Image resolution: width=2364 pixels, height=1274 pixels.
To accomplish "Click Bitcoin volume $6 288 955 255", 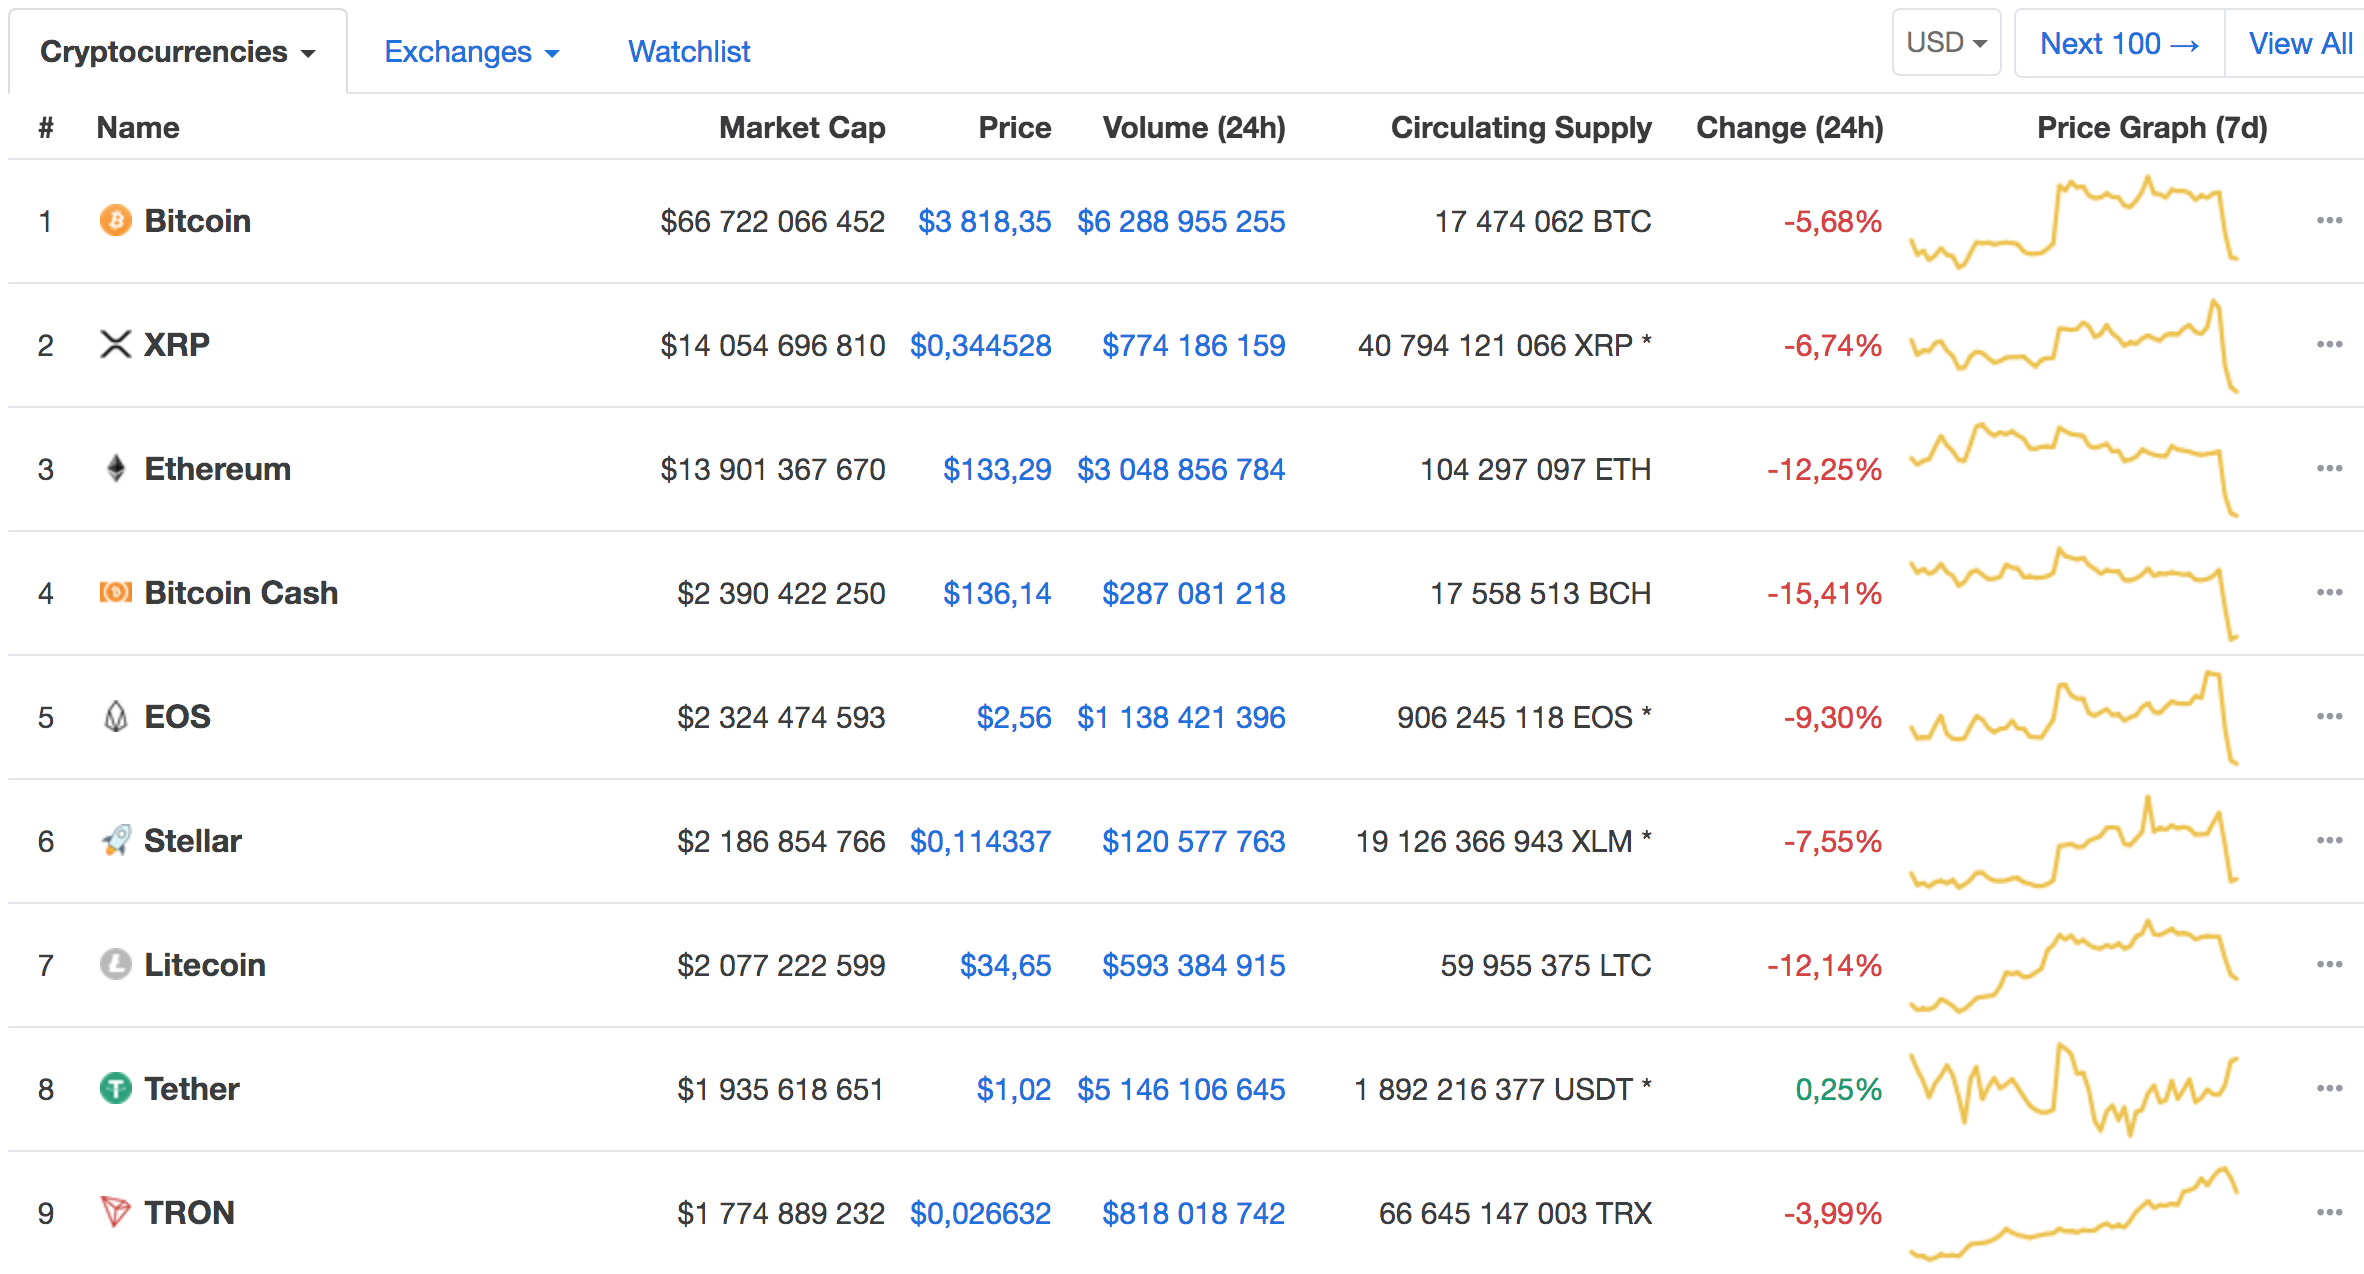I will (1181, 221).
